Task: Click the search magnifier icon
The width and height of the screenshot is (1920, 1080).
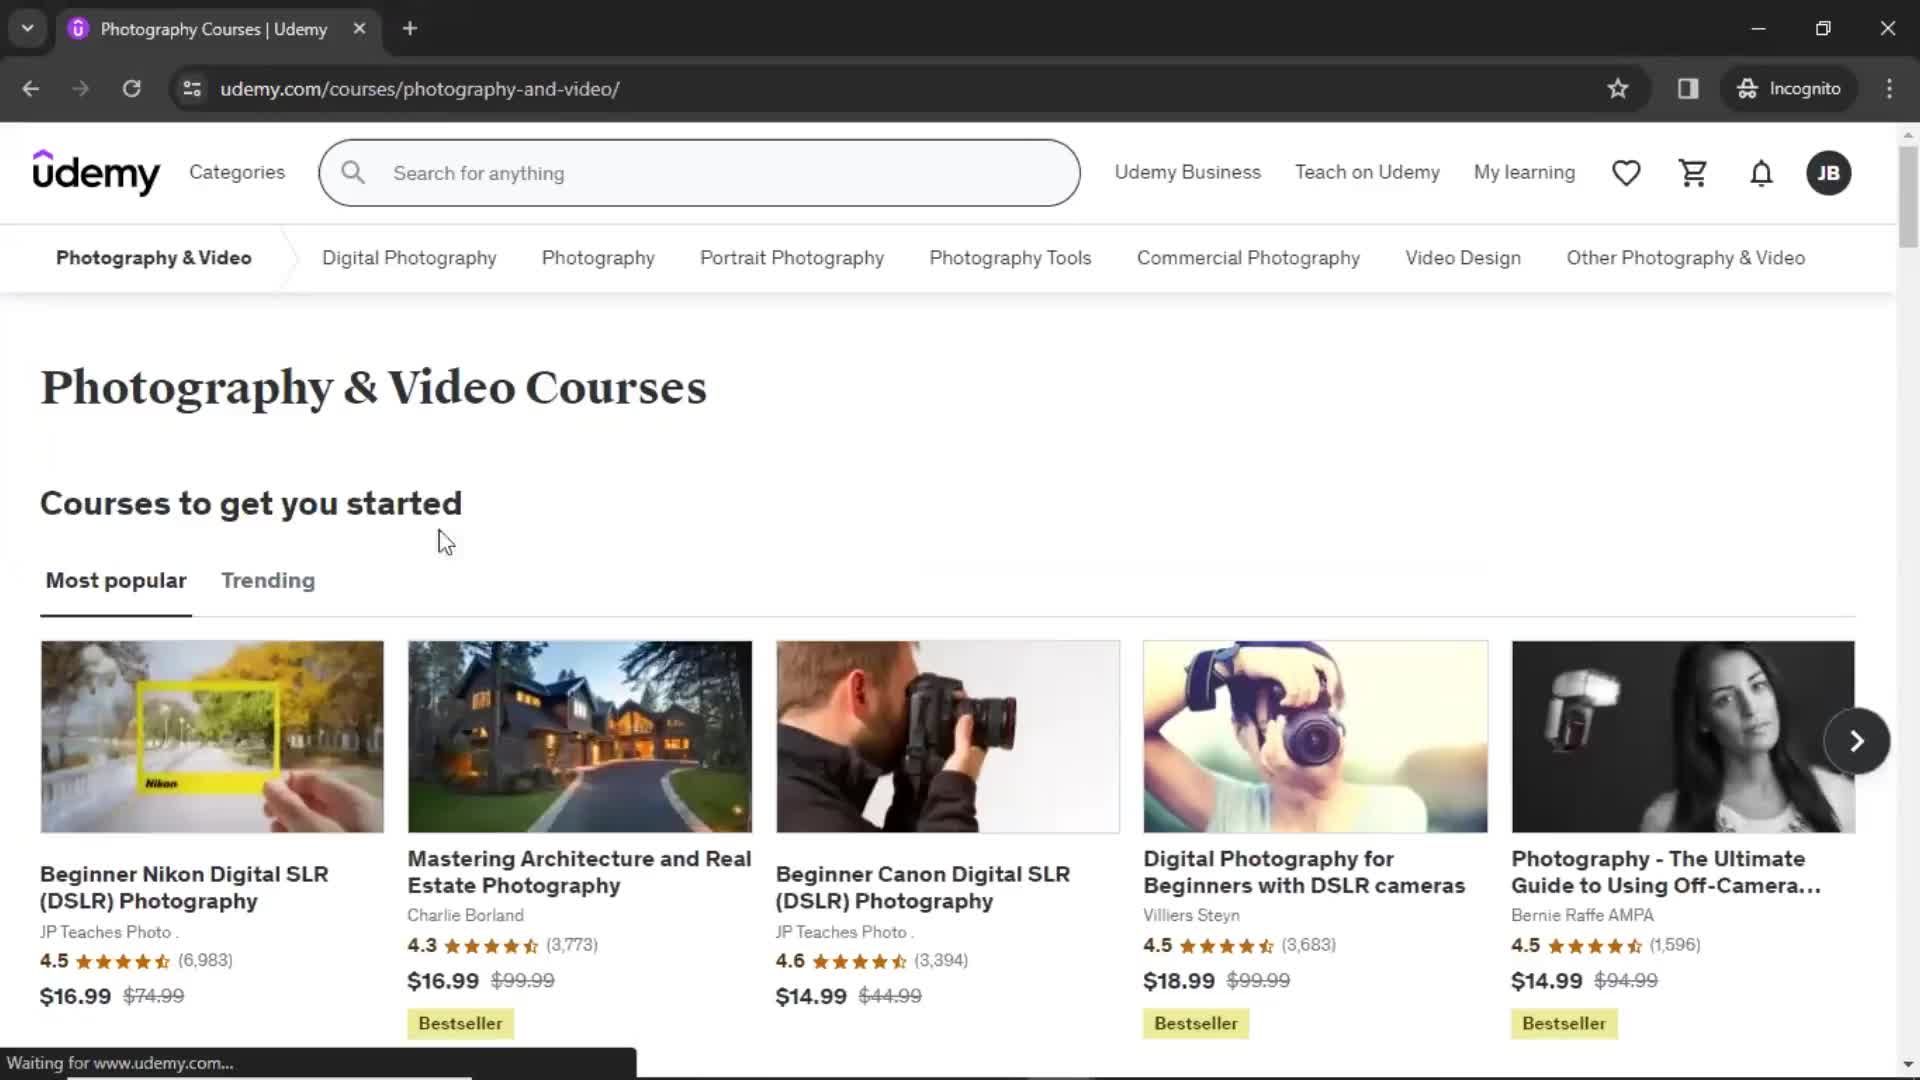Action: pyautogui.click(x=352, y=173)
